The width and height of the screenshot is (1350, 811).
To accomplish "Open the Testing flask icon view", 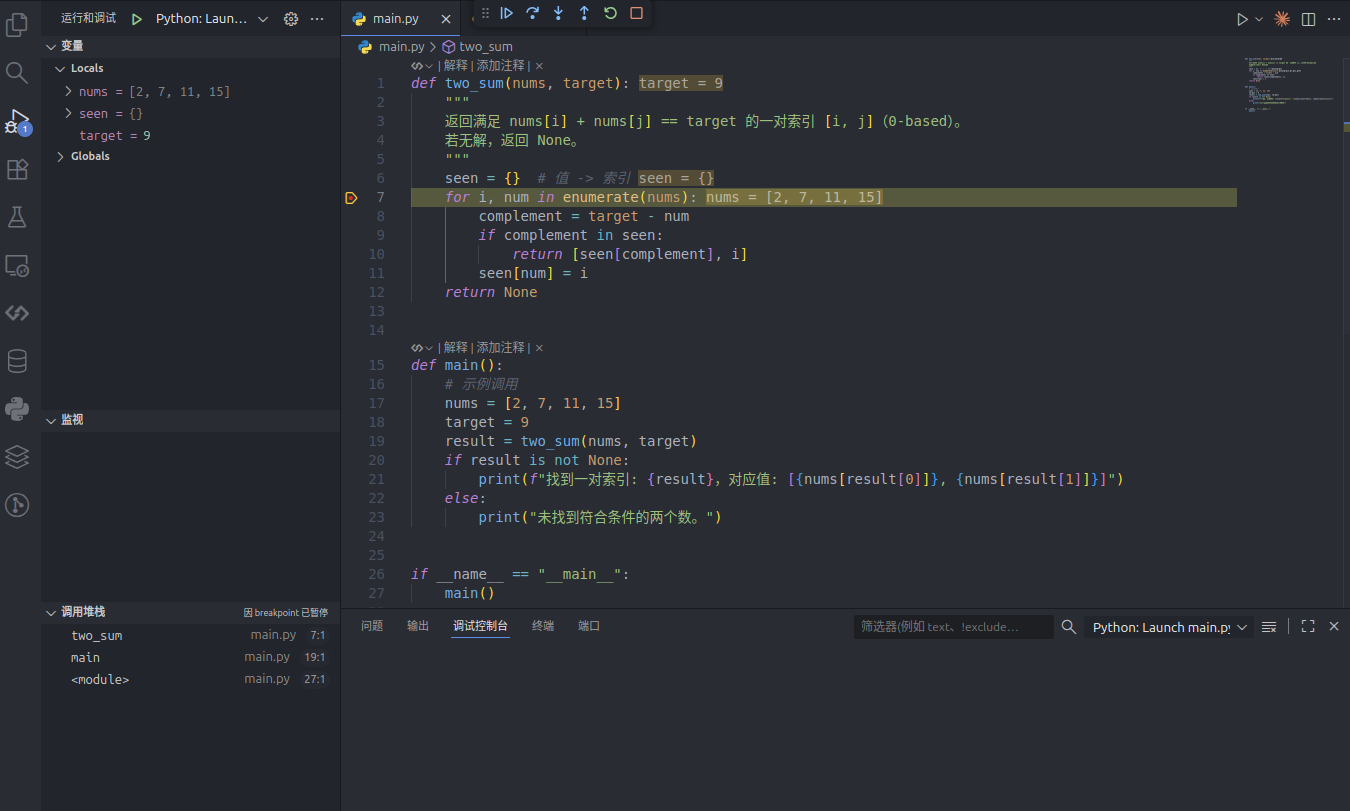I will (17, 217).
